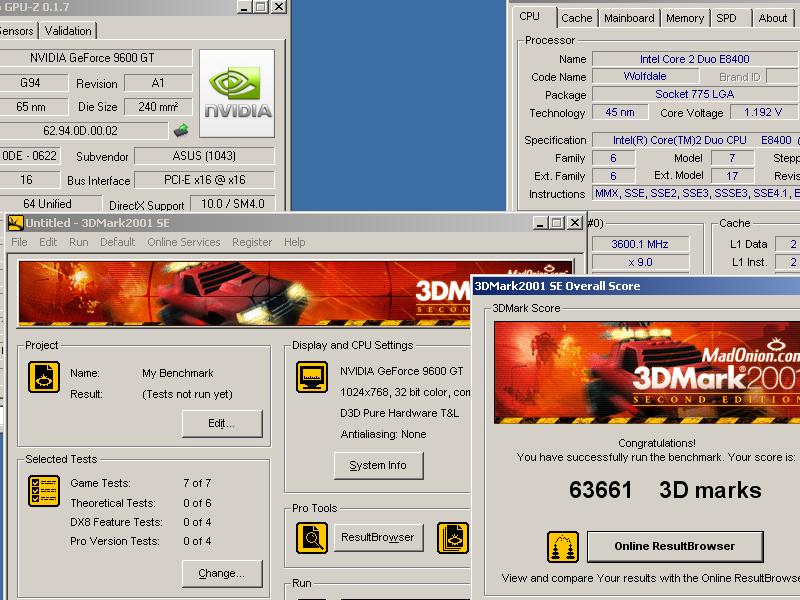The image size is (800, 600).
Task: Open the Register menu in 3DMark2001 SE
Action: point(252,242)
